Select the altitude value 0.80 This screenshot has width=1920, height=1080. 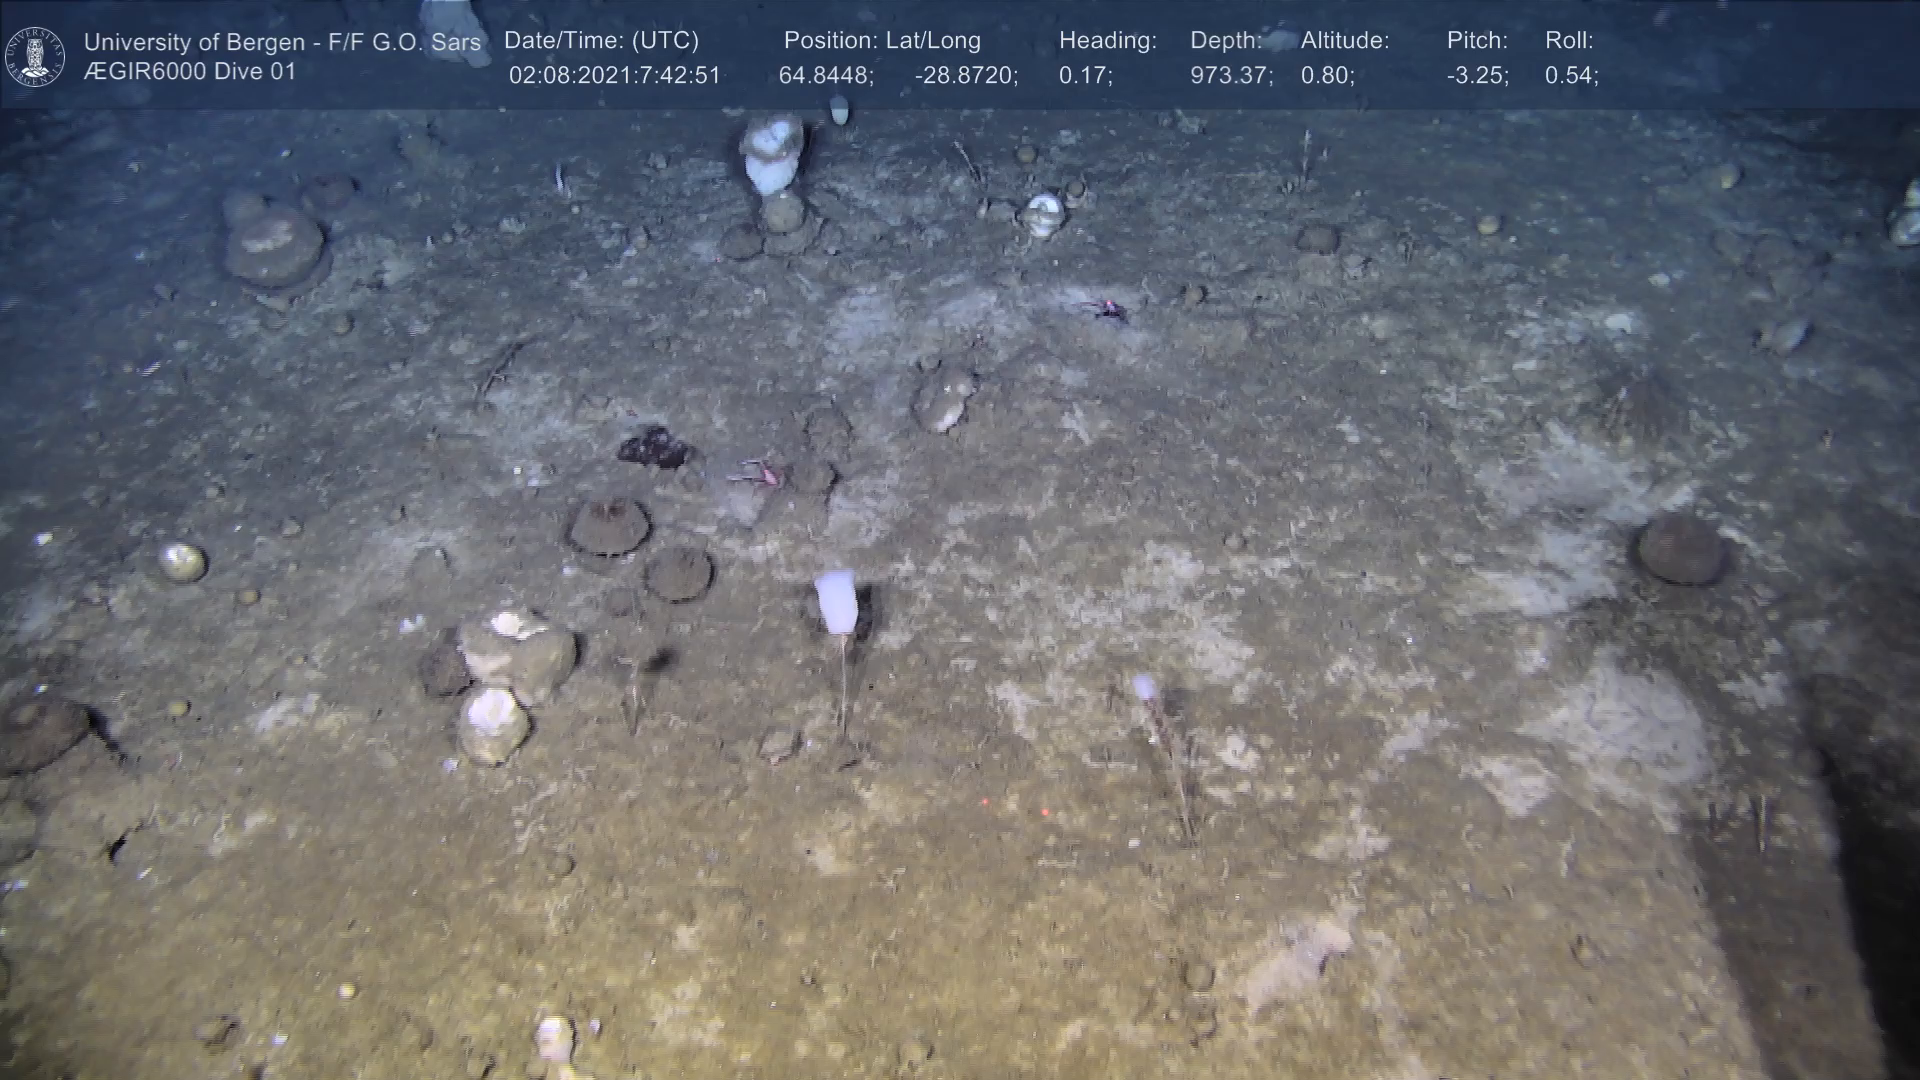(x=1327, y=76)
